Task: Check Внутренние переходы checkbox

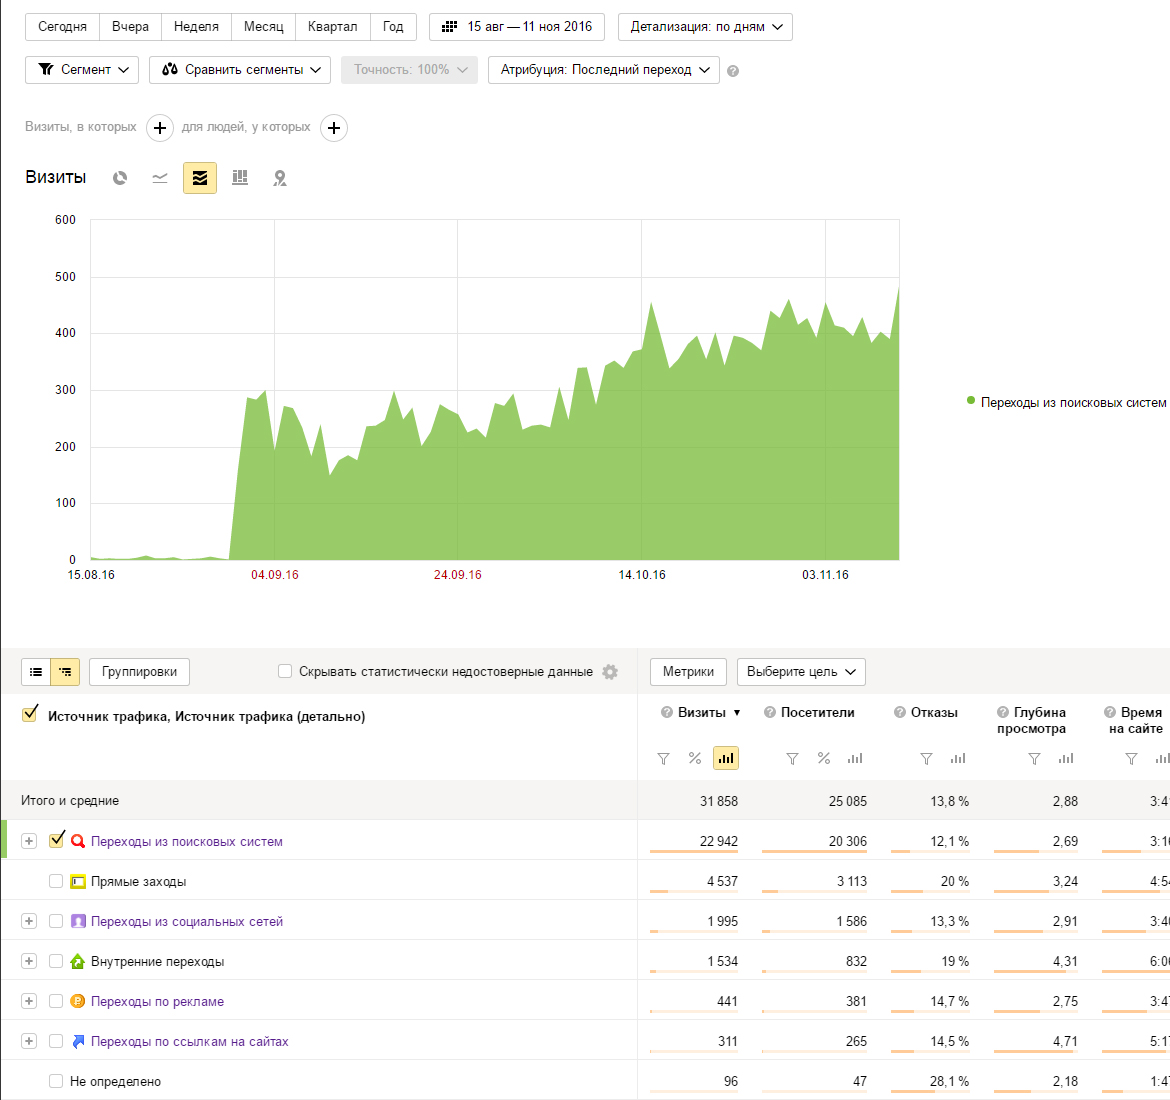Action: pos(56,961)
